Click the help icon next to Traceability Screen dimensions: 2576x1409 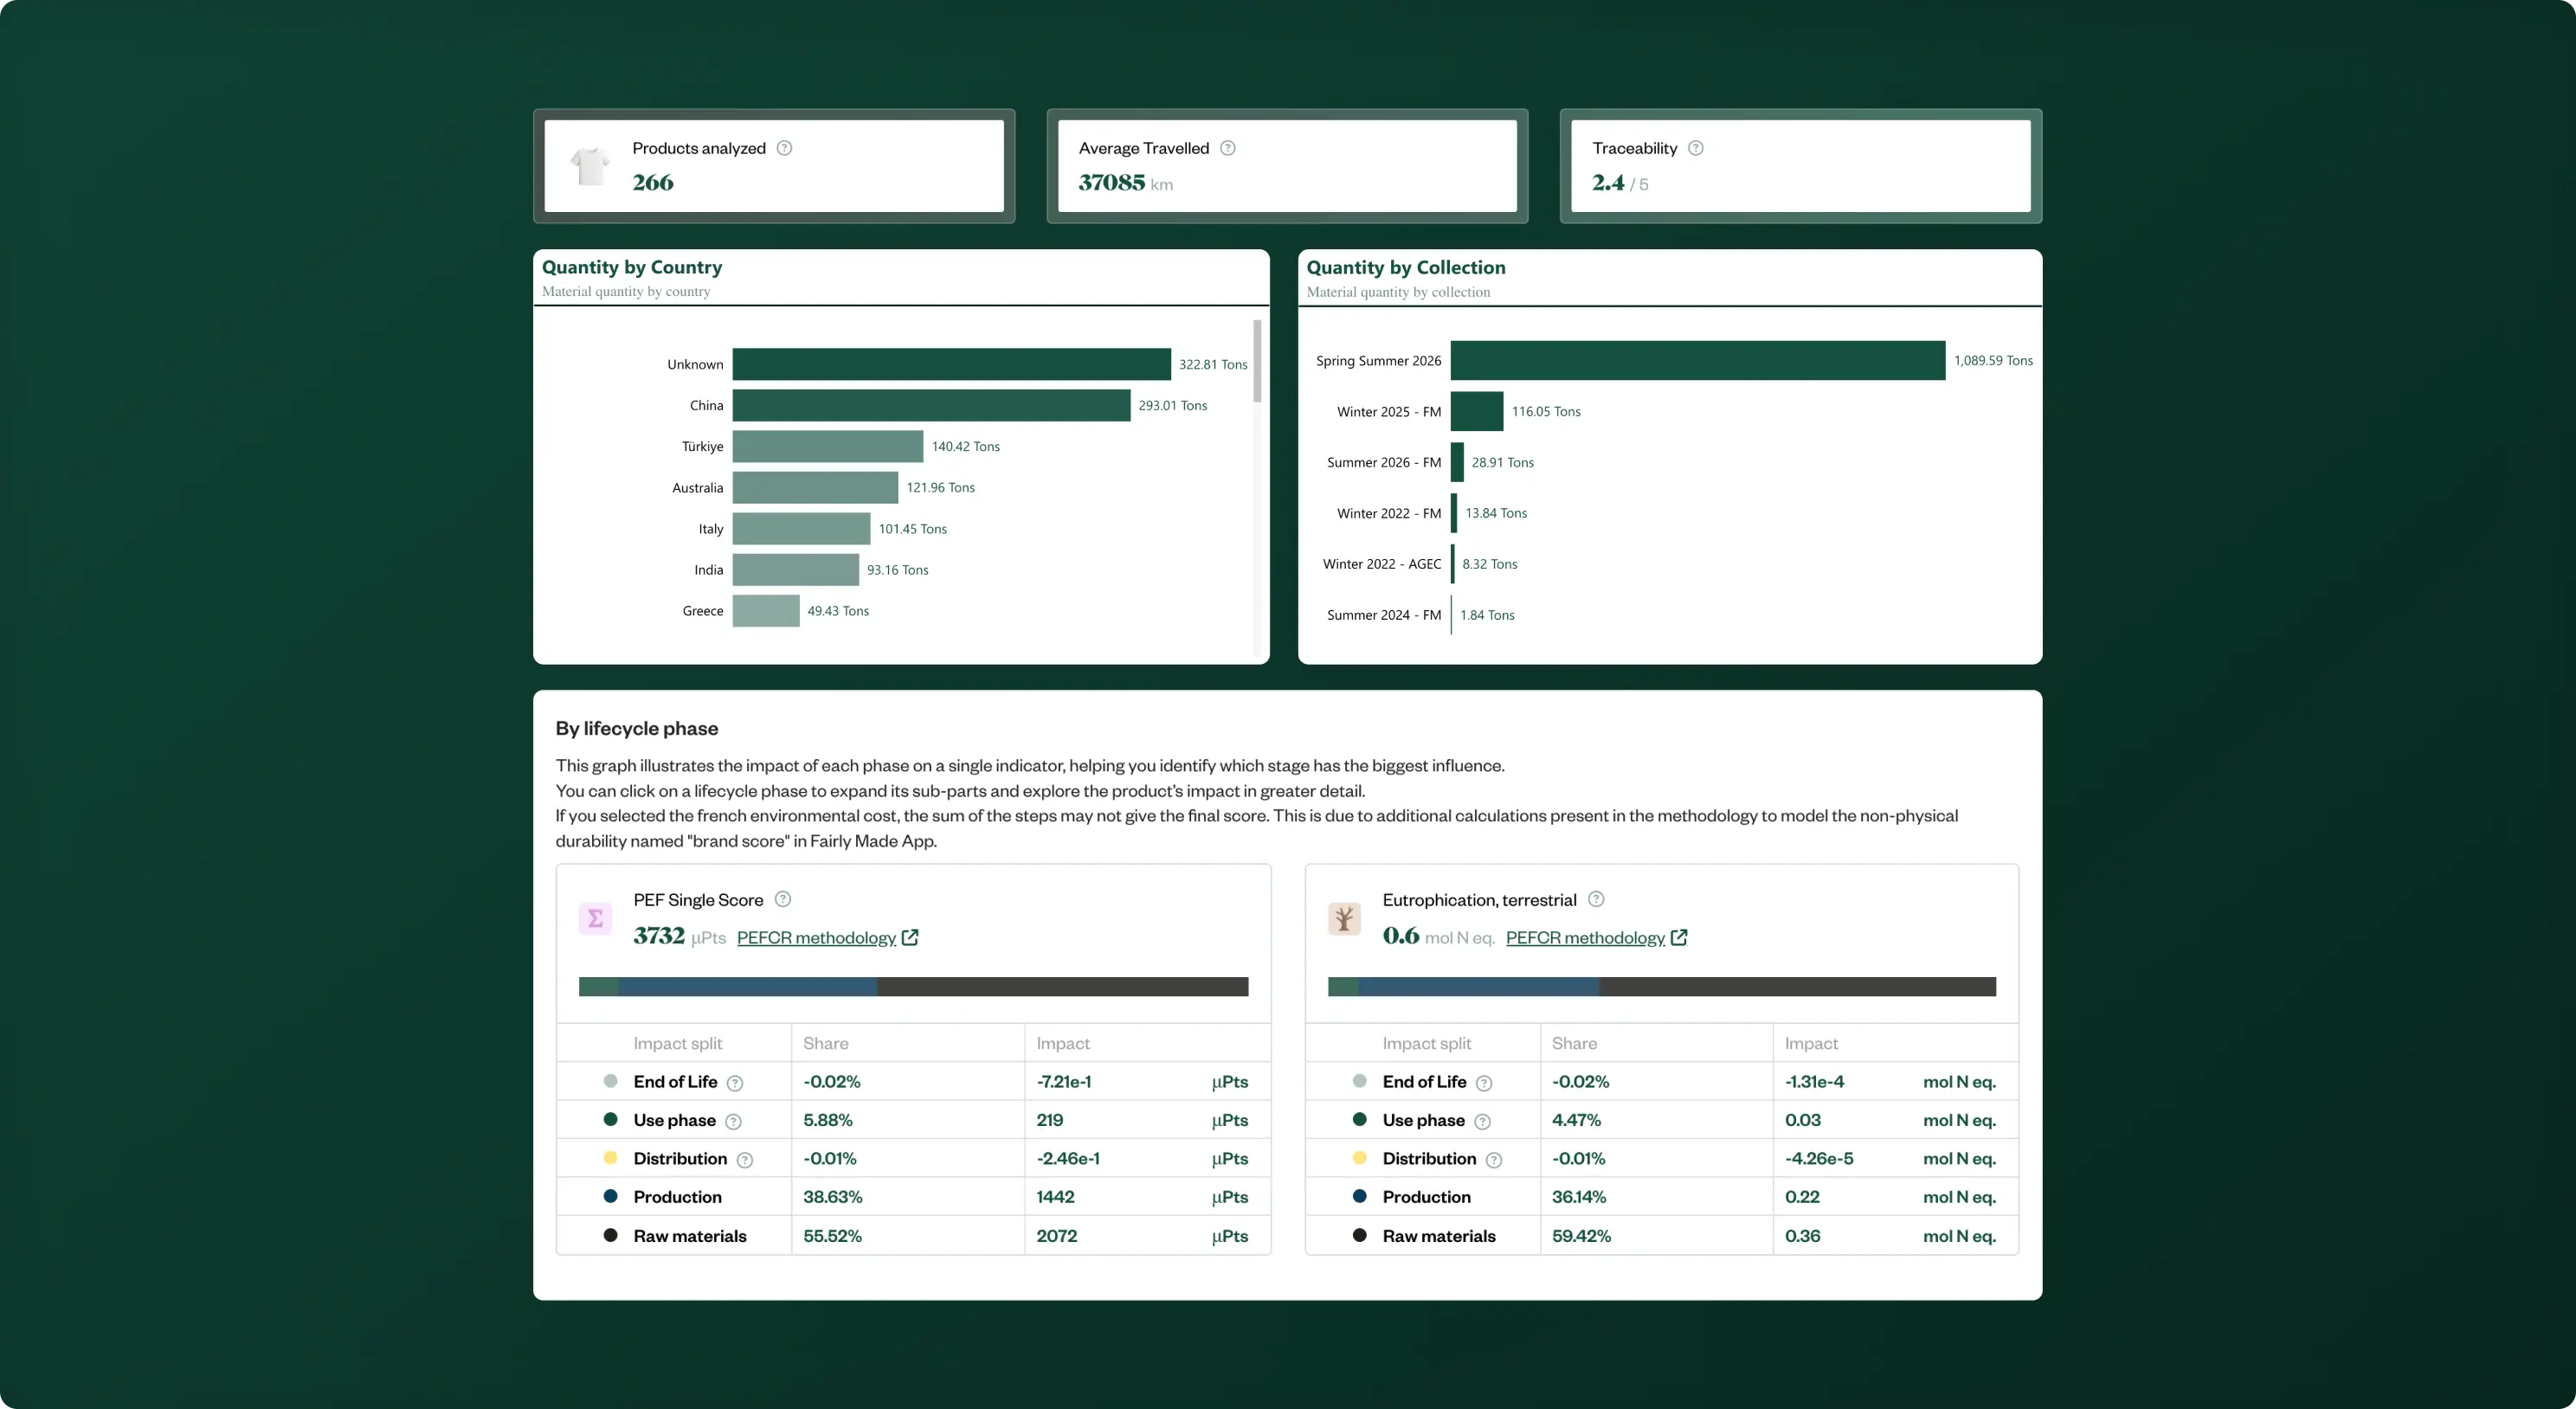pos(1696,148)
